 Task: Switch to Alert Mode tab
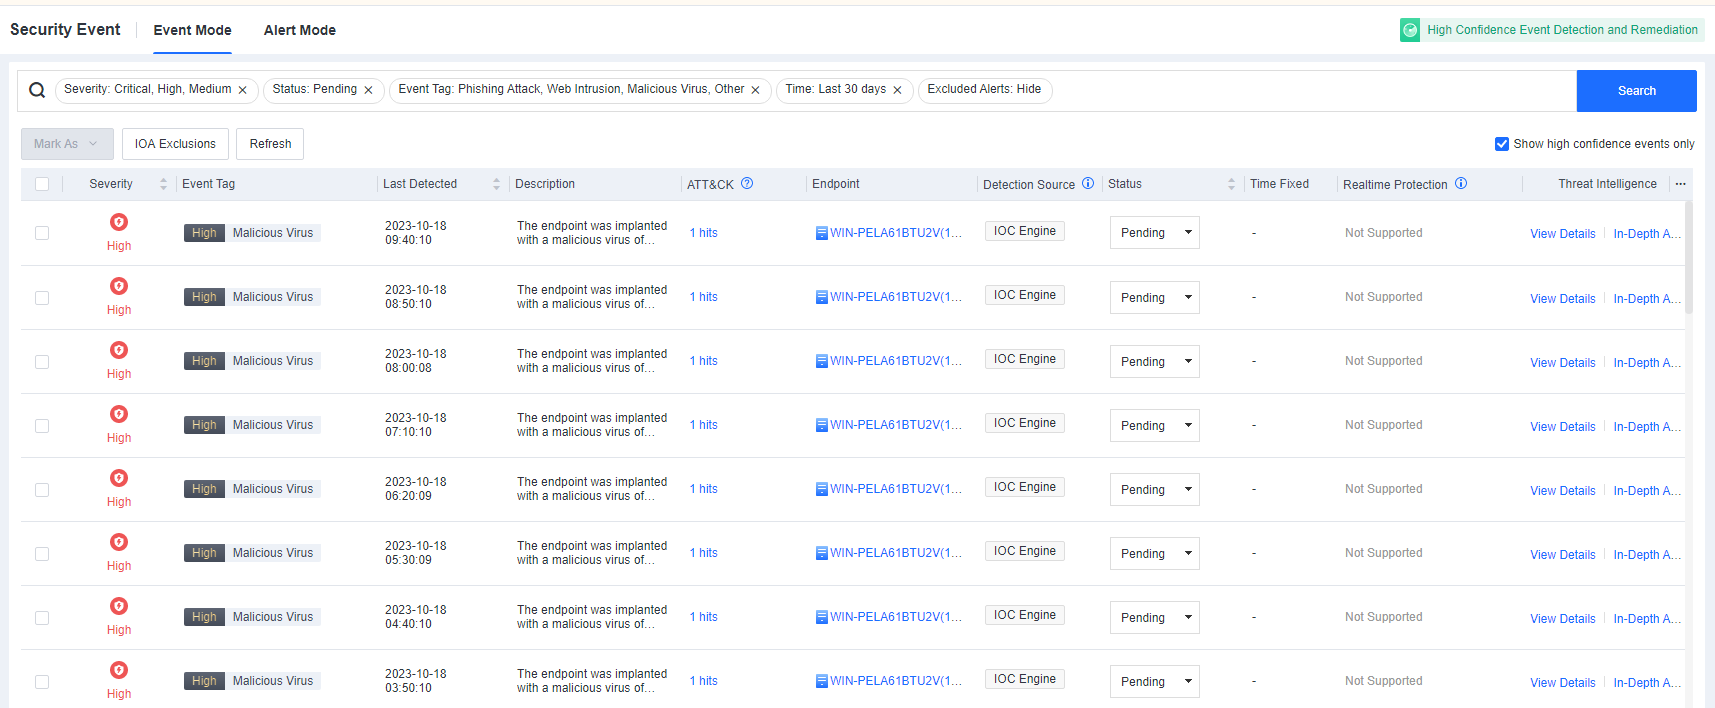(x=300, y=30)
